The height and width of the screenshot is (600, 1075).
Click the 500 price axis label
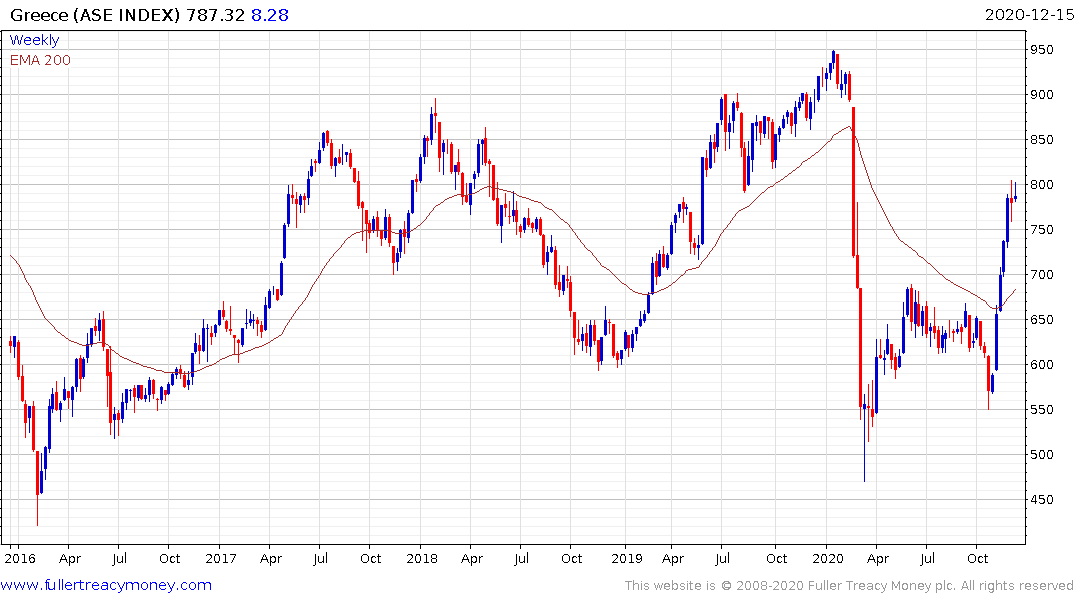(1042, 455)
